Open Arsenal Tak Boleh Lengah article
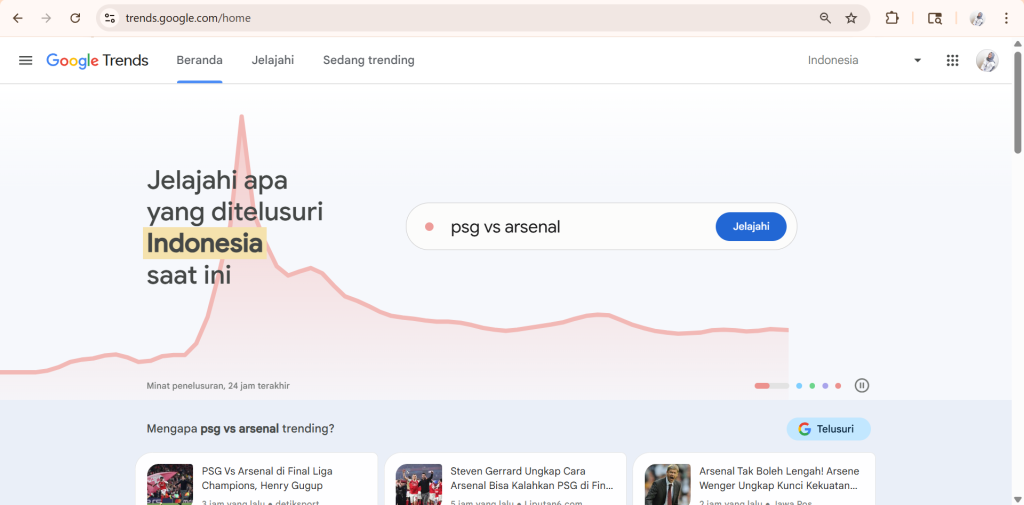 click(754, 479)
